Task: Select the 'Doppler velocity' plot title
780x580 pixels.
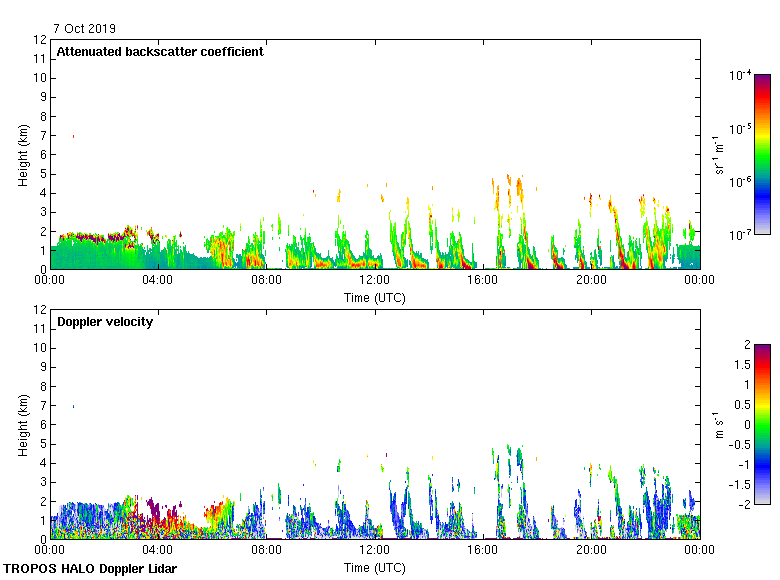Action: [105, 322]
